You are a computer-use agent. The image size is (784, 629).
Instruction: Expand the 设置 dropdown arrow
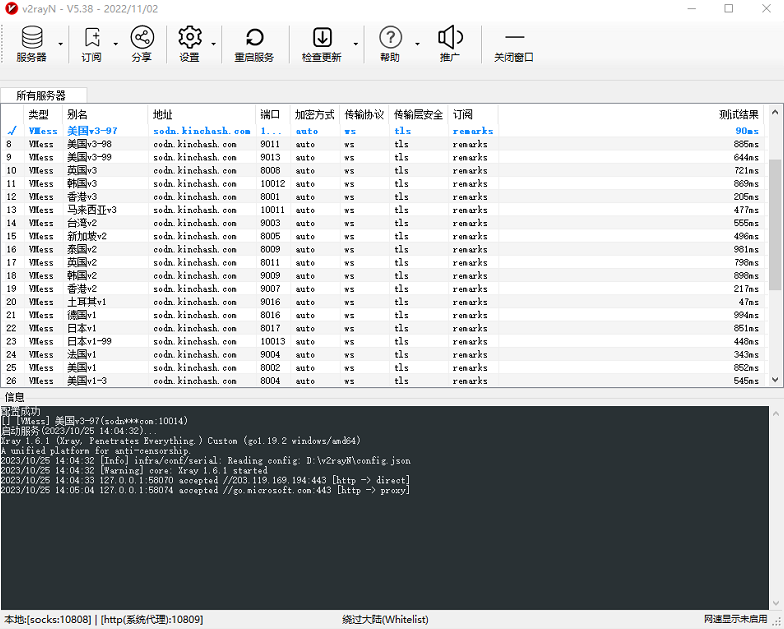click(x=214, y=44)
